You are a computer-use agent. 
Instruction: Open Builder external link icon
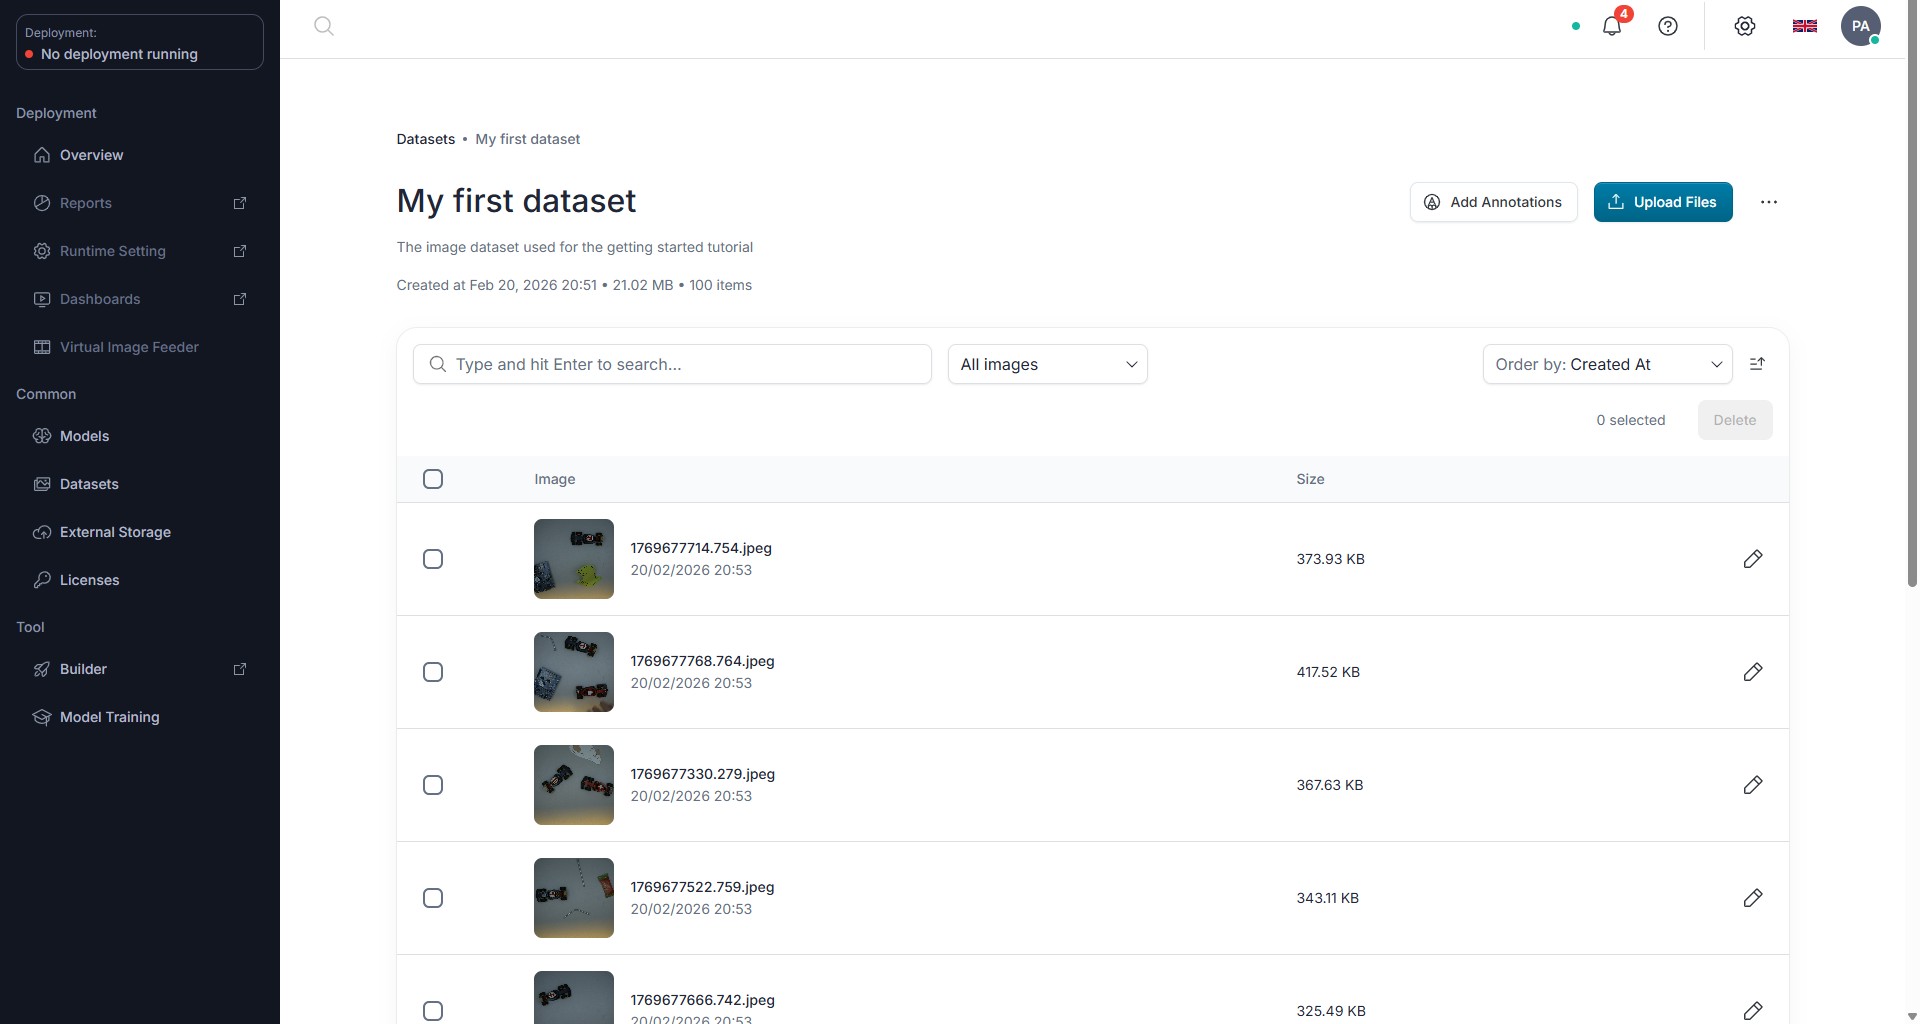[240, 669]
